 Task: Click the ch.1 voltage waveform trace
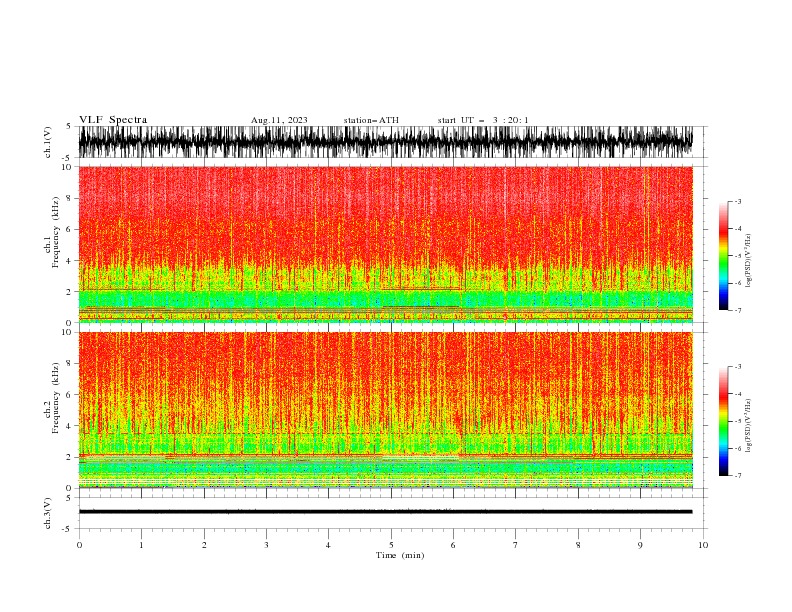385,142
